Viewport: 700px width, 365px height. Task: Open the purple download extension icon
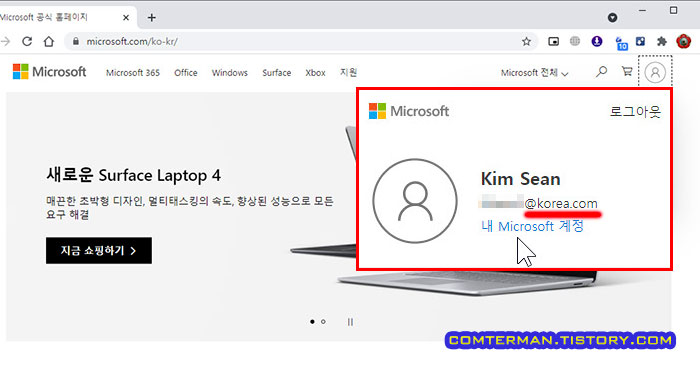(x=596, y=41)
